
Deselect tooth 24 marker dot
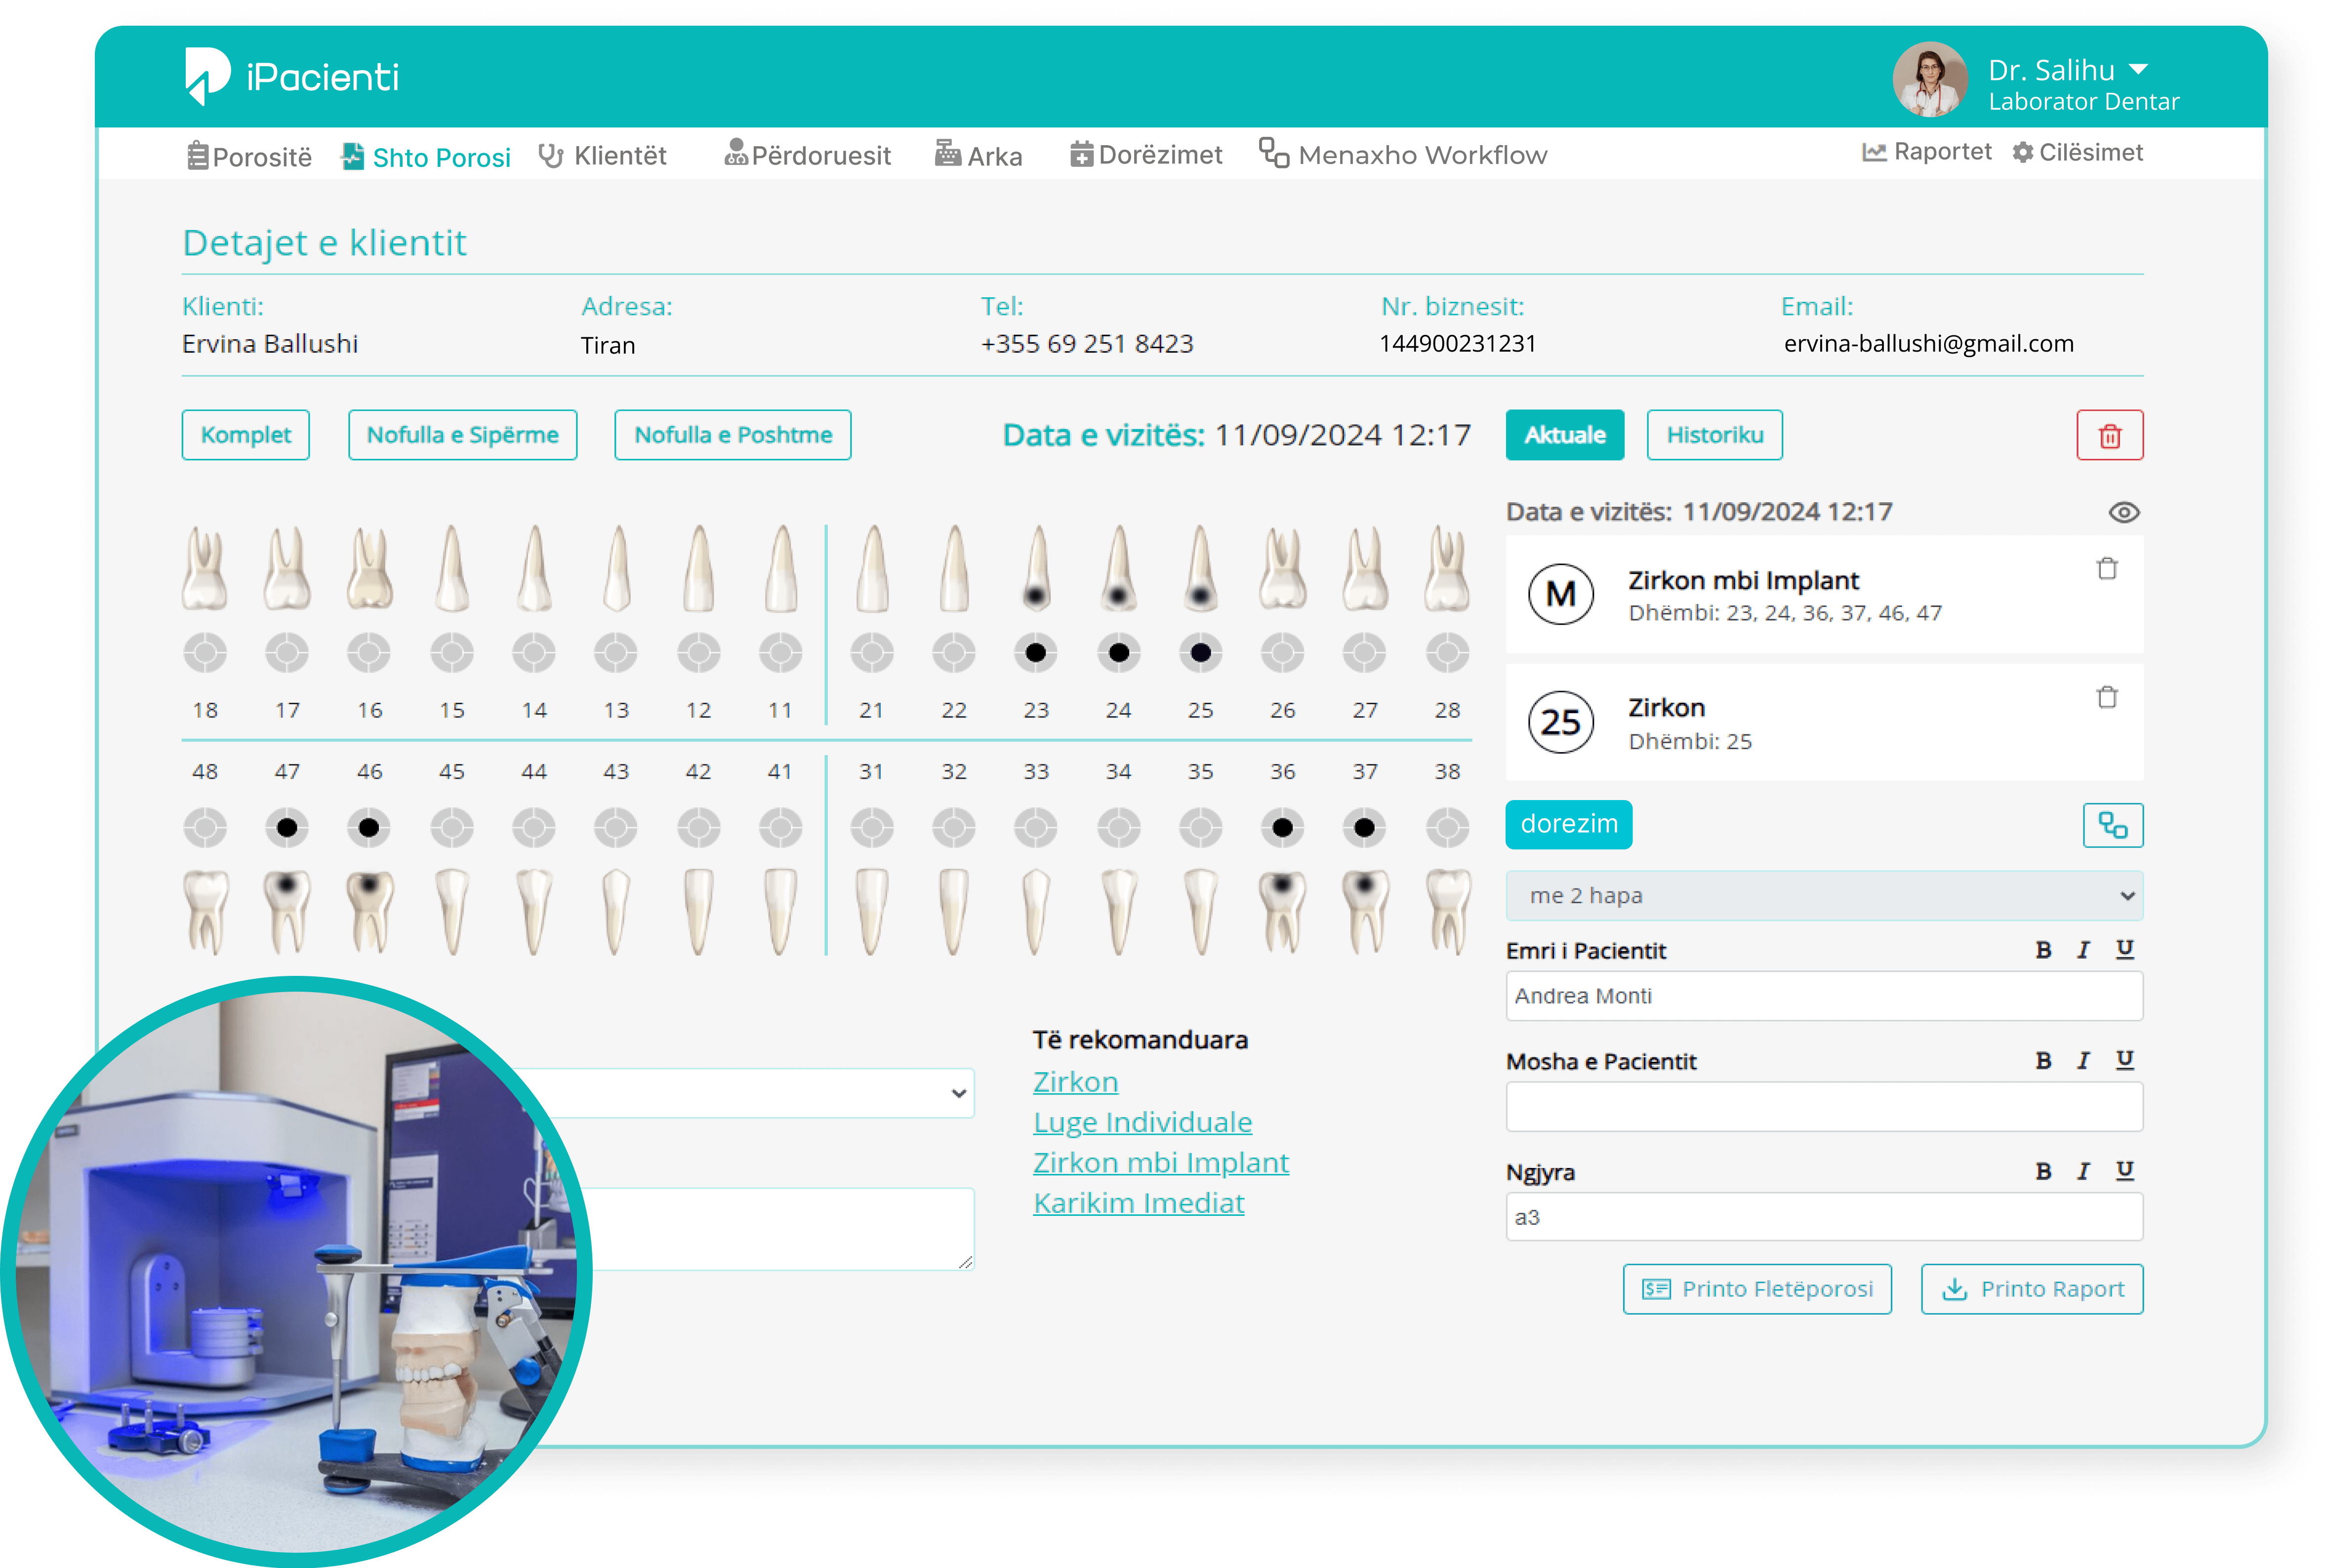click(1118, 653)
